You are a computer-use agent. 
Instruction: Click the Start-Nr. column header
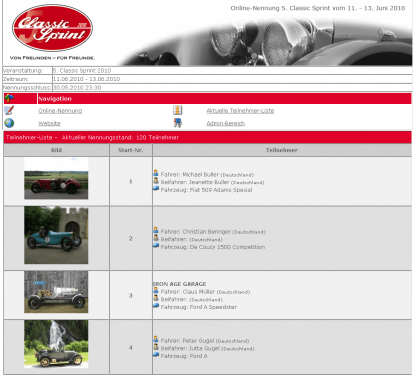tap(131, 150)
